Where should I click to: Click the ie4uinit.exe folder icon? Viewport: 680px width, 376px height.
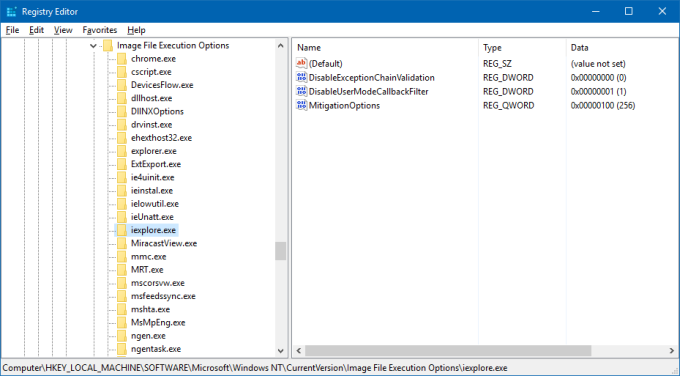coord(122,177)
